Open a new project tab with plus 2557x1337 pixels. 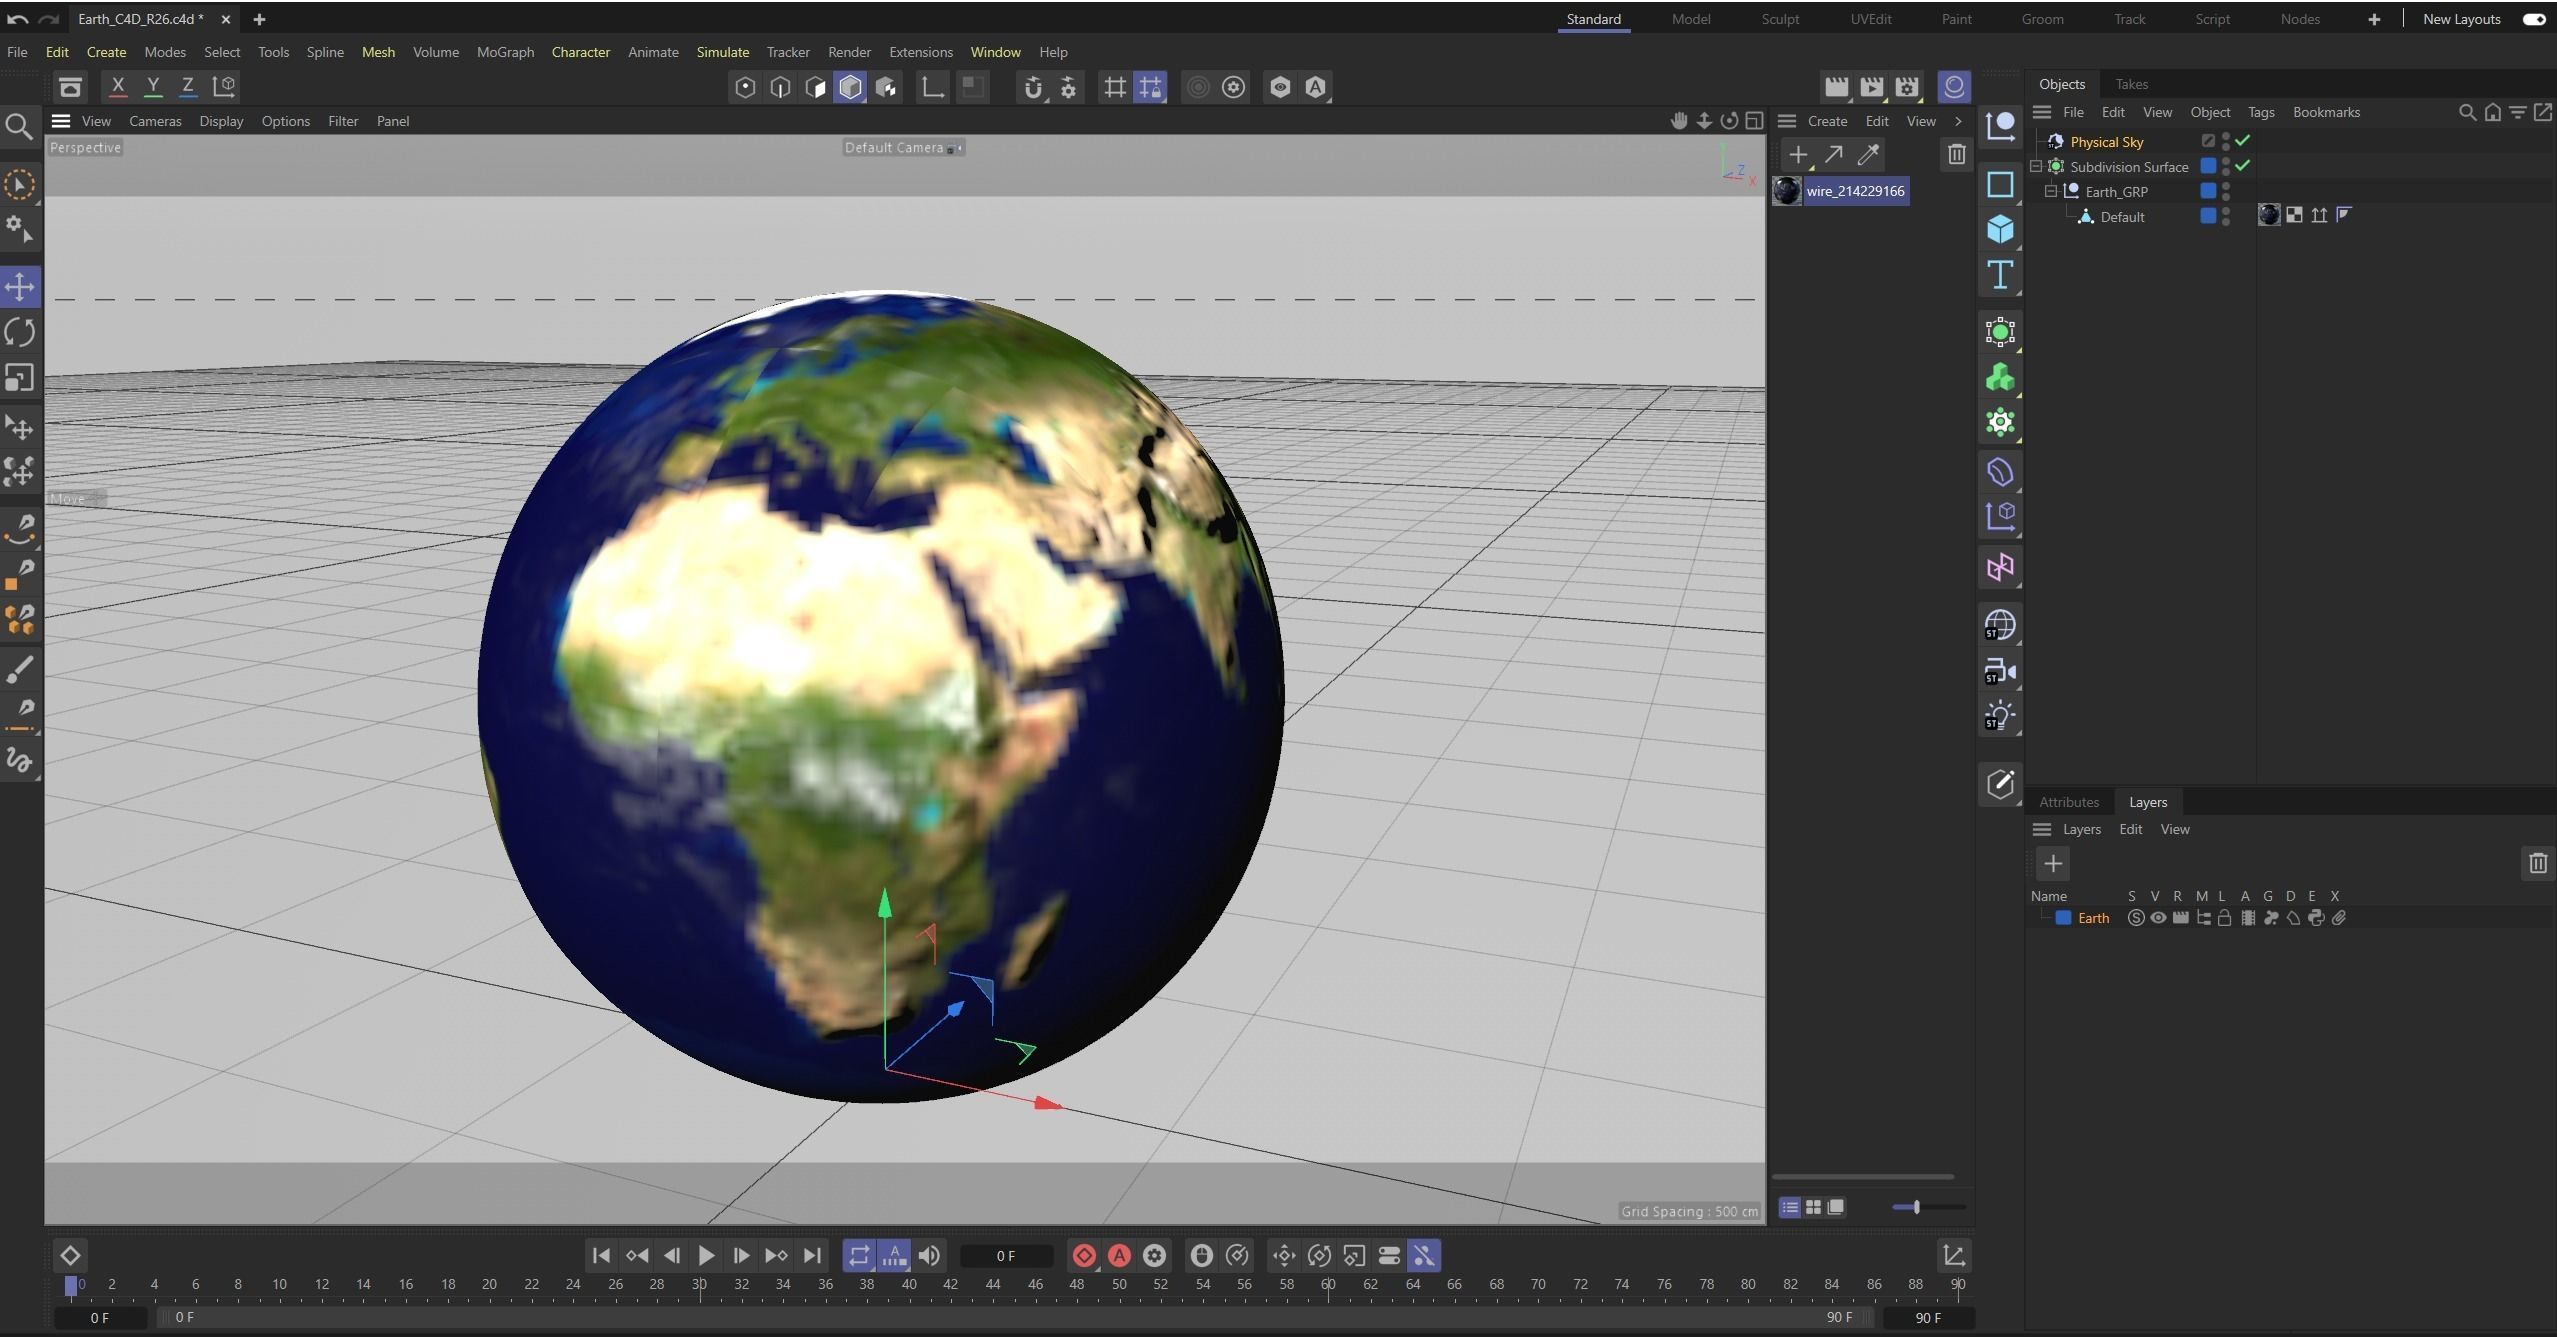coord(259,19)
